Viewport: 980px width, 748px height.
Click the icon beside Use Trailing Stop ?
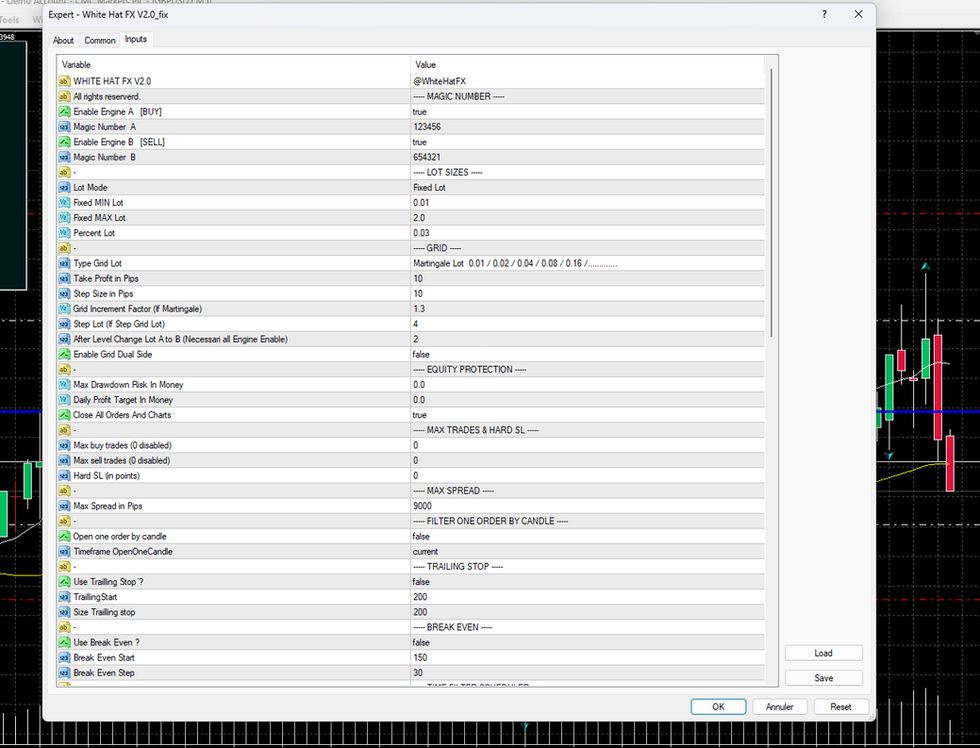tap(64, 582)
